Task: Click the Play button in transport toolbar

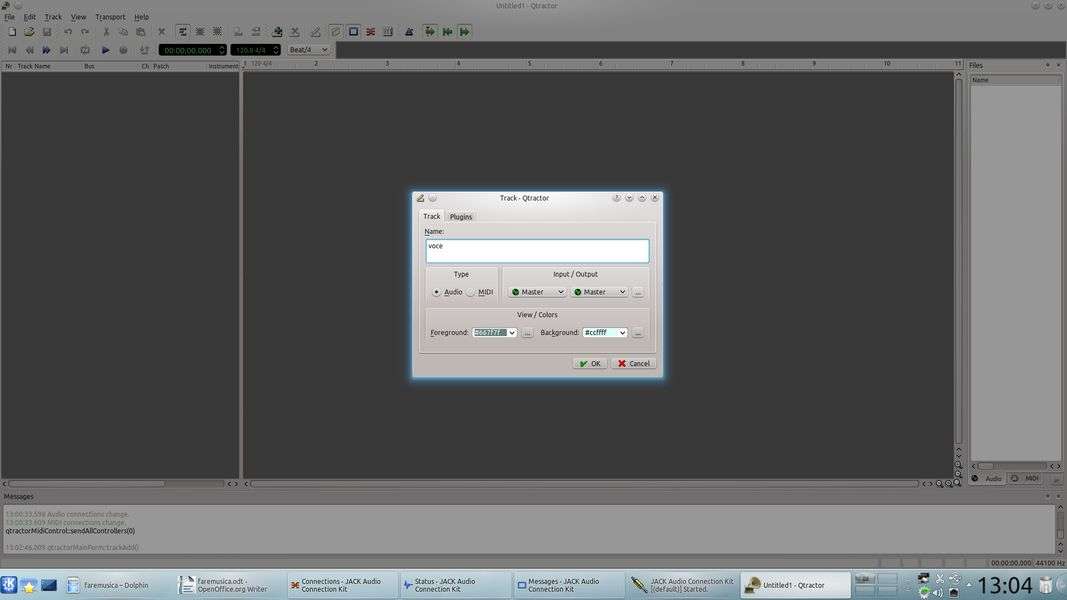Action: click(105, 50)
